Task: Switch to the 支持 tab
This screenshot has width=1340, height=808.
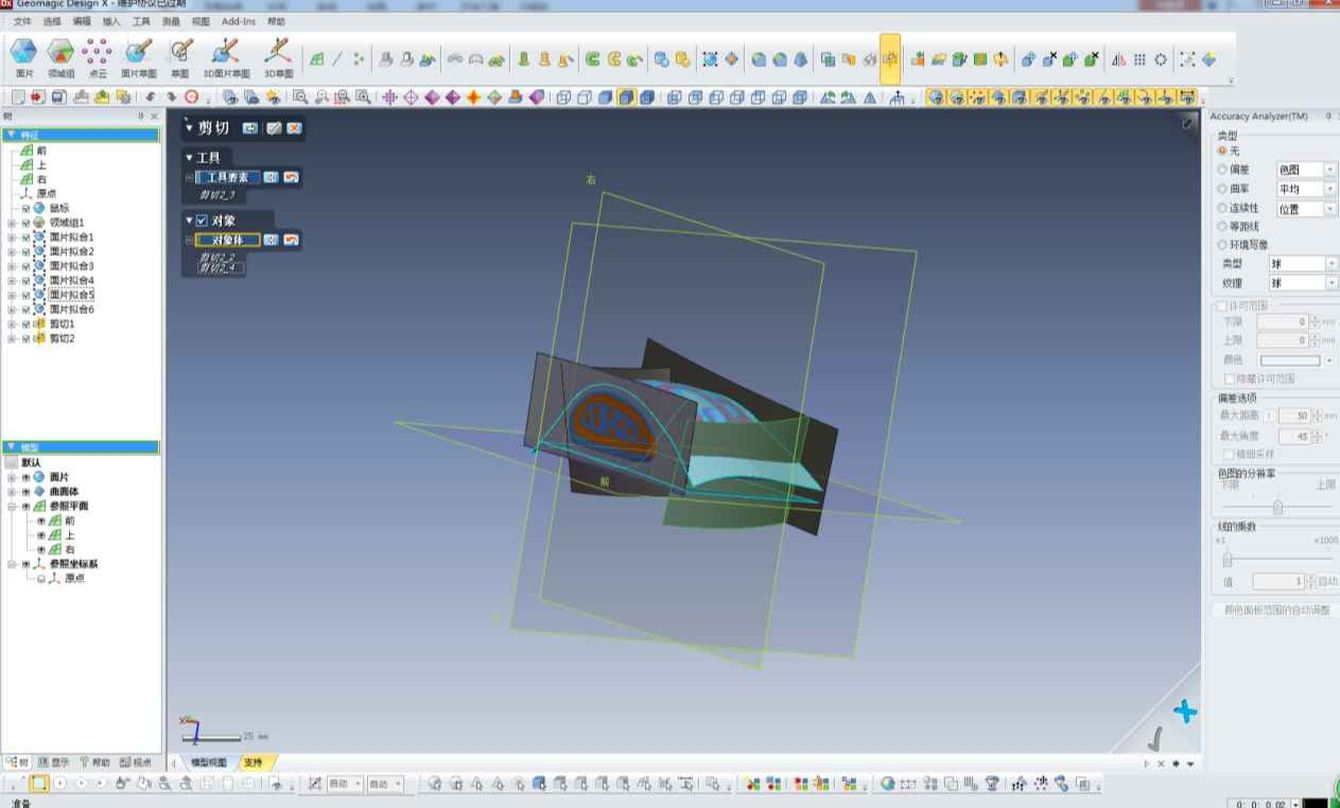Action: coord(253,763)
